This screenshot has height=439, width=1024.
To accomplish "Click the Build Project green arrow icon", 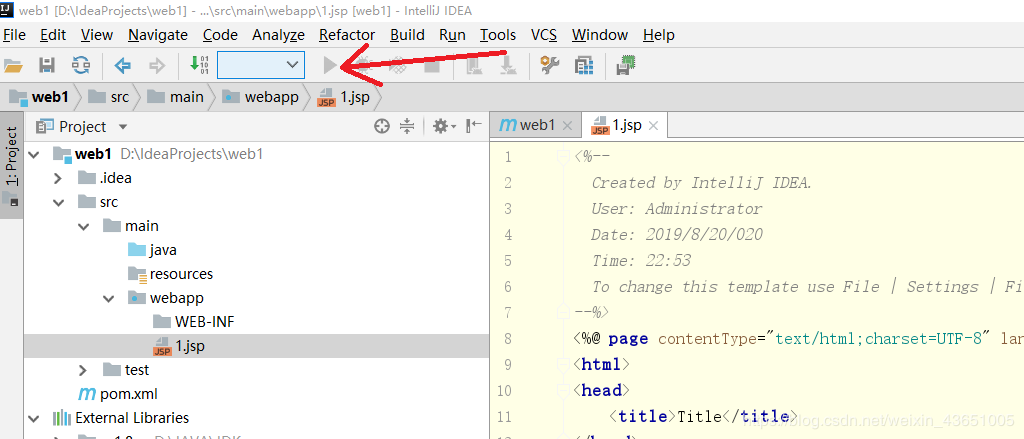I will pos(199,64).
